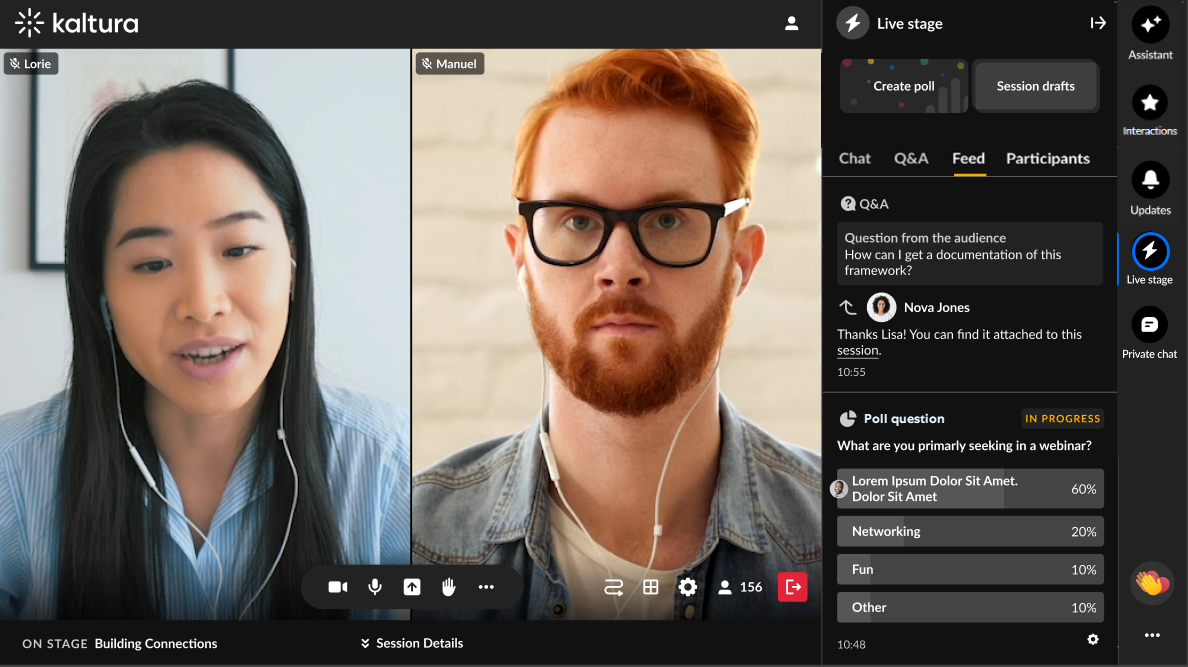Select the Lorem Ipsum Dolor poll option

coord(971,488)
